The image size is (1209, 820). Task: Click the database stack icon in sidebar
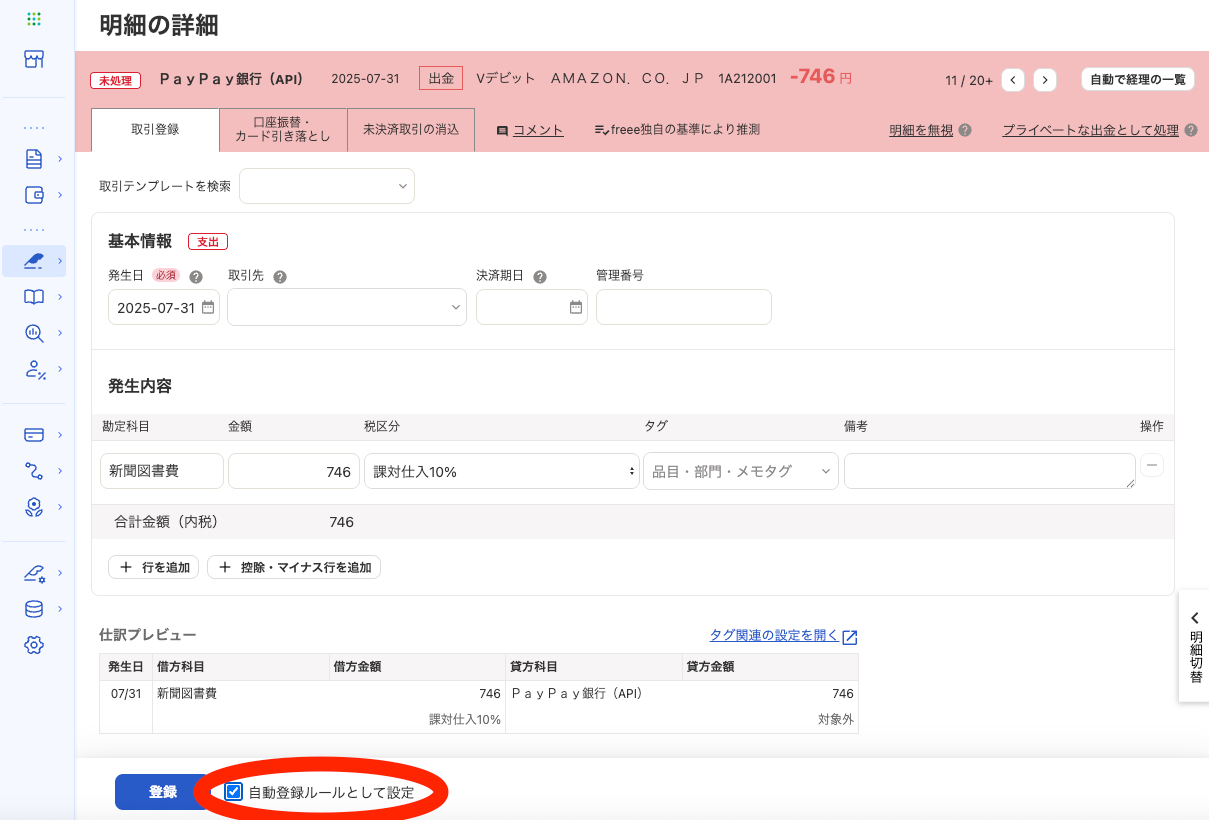(x=34, y=609)
